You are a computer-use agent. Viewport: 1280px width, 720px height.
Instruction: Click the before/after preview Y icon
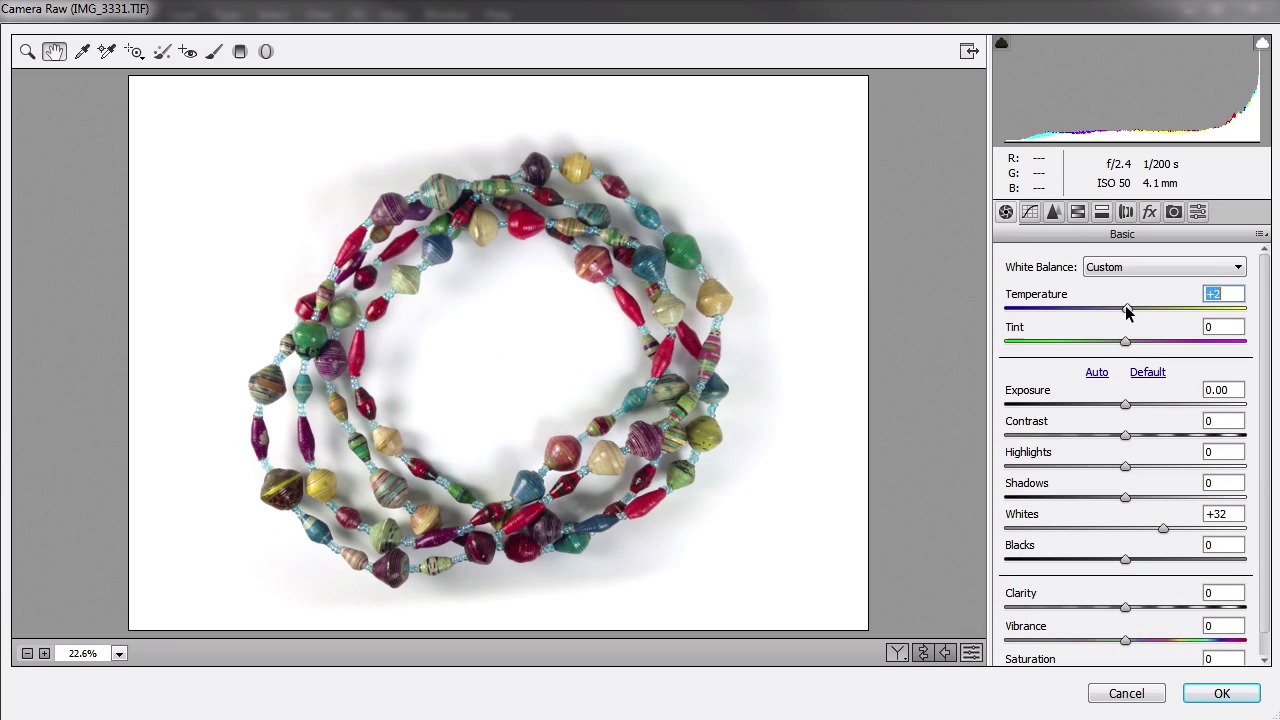tap(897, 653)
